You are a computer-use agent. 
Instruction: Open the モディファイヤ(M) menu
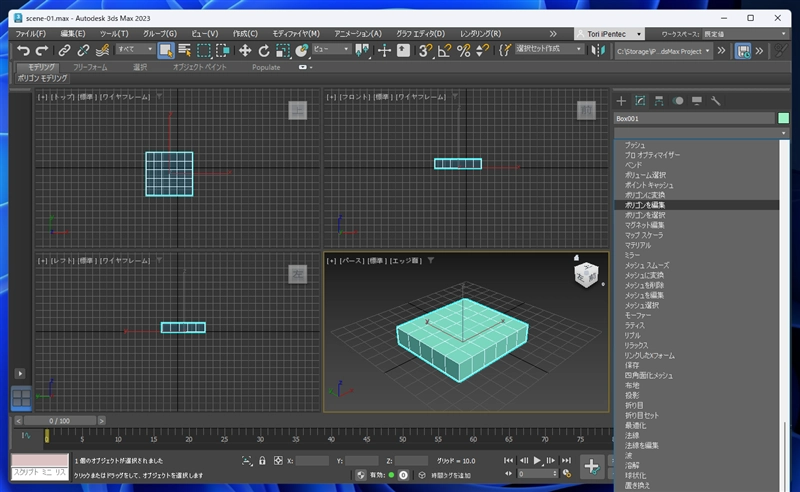coord(296,34)
